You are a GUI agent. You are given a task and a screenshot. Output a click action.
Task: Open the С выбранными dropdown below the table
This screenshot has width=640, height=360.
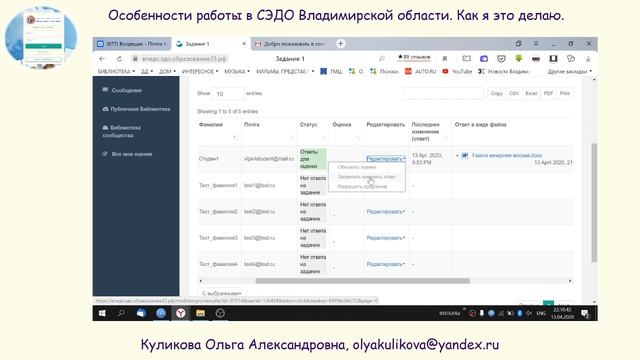click(x=222, y=293)
